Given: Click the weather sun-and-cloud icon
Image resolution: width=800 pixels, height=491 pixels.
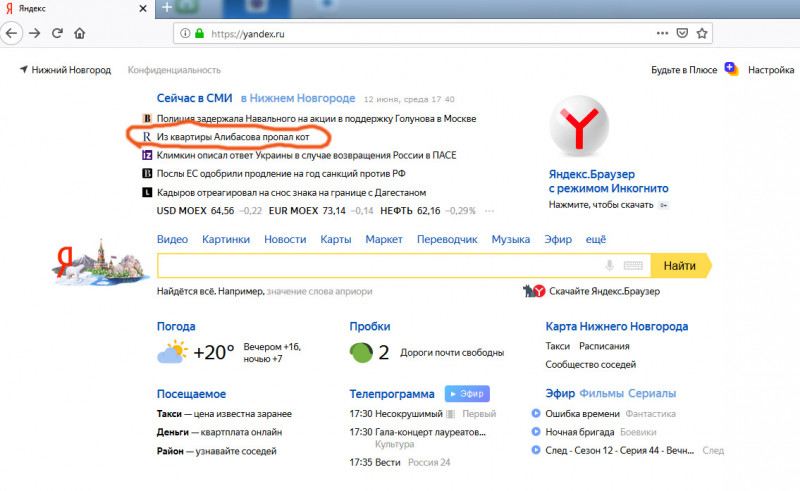Looking at the screenshot, I should 172,352.
